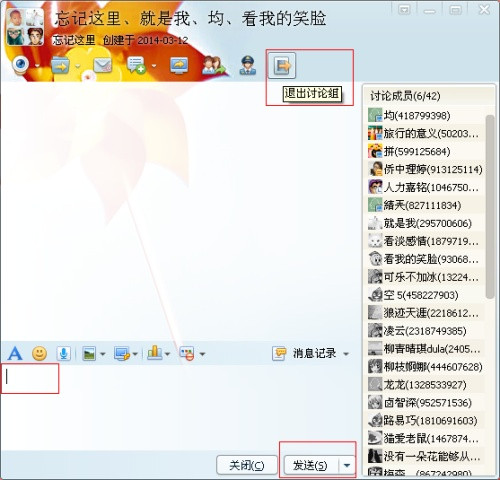
Task: Click the 发送(S) send button
Action: (x=311, y=465)
